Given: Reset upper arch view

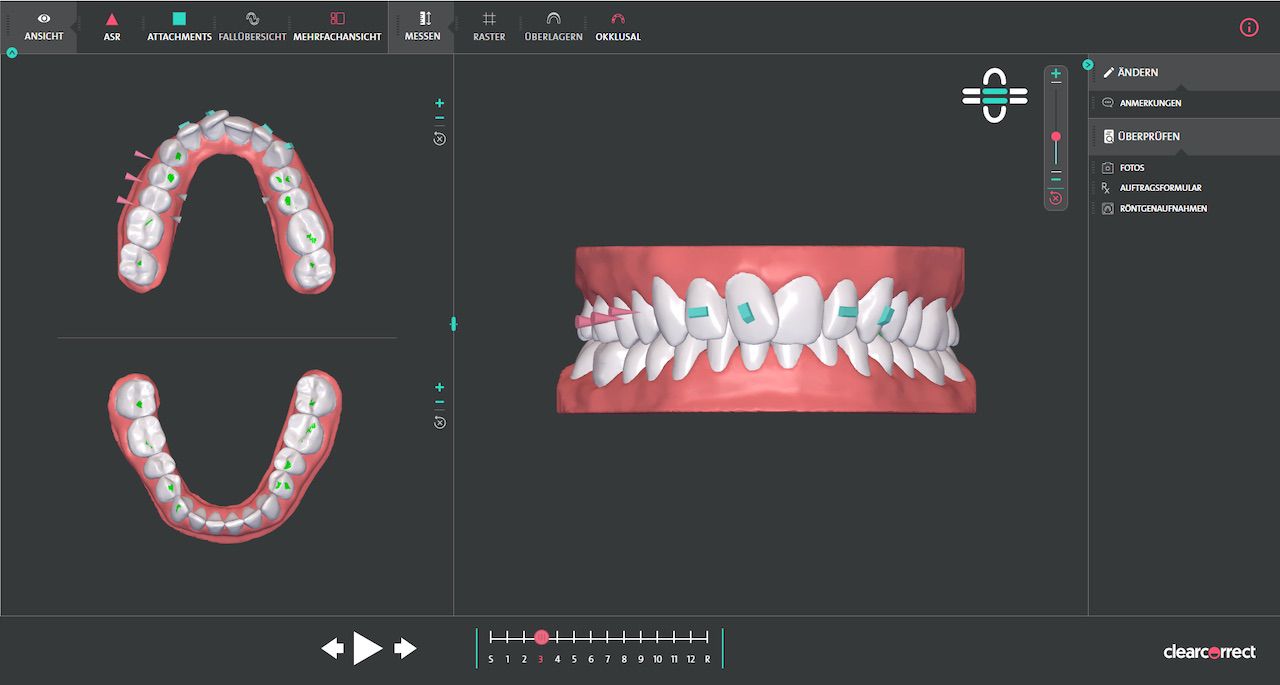Looking at the screenshot, I should tap(439, 138).
